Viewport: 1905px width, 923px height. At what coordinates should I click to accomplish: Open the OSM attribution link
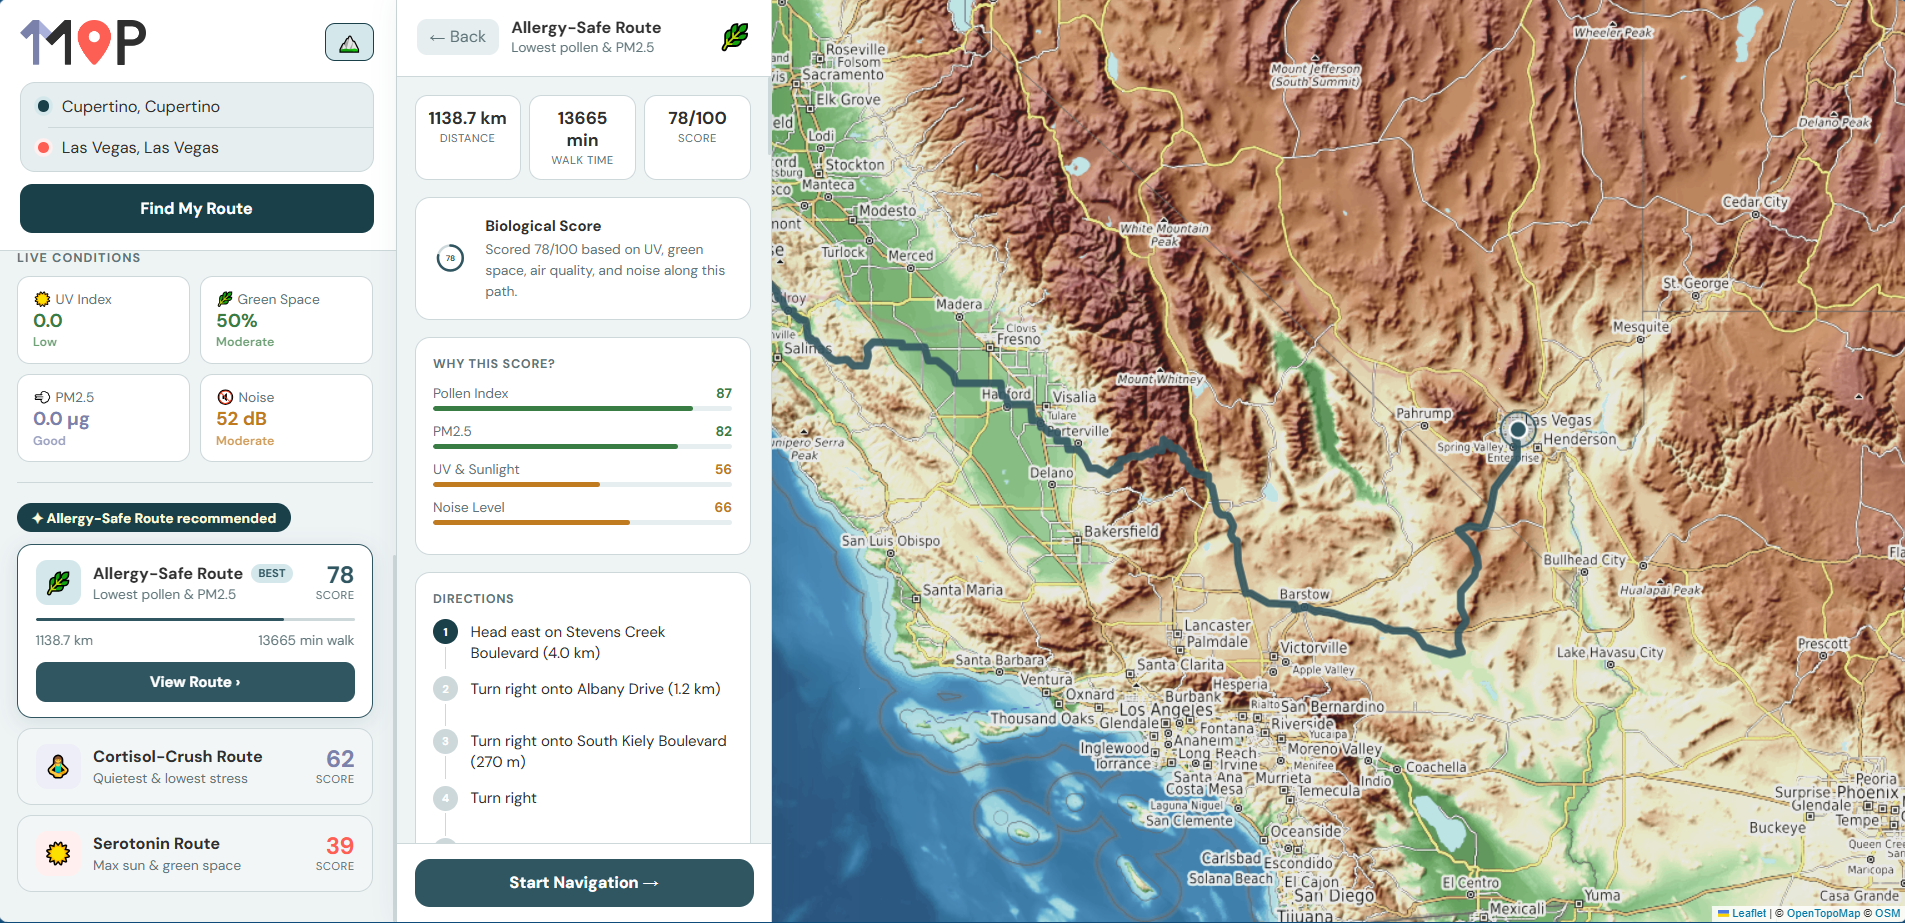(x=1887, y=913)
